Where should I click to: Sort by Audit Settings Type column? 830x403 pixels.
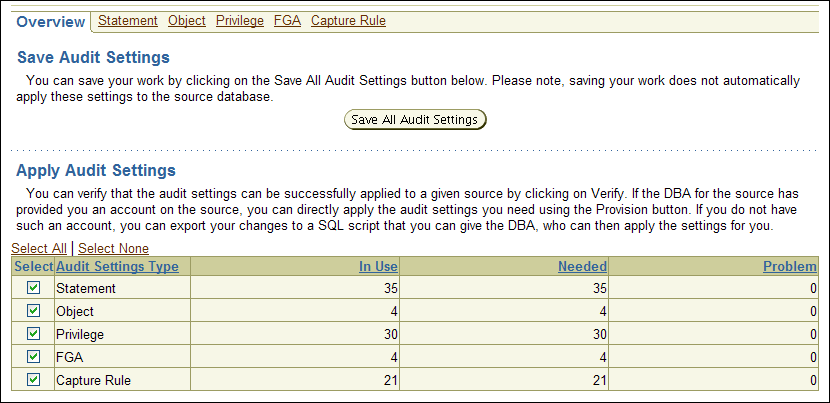118,266
